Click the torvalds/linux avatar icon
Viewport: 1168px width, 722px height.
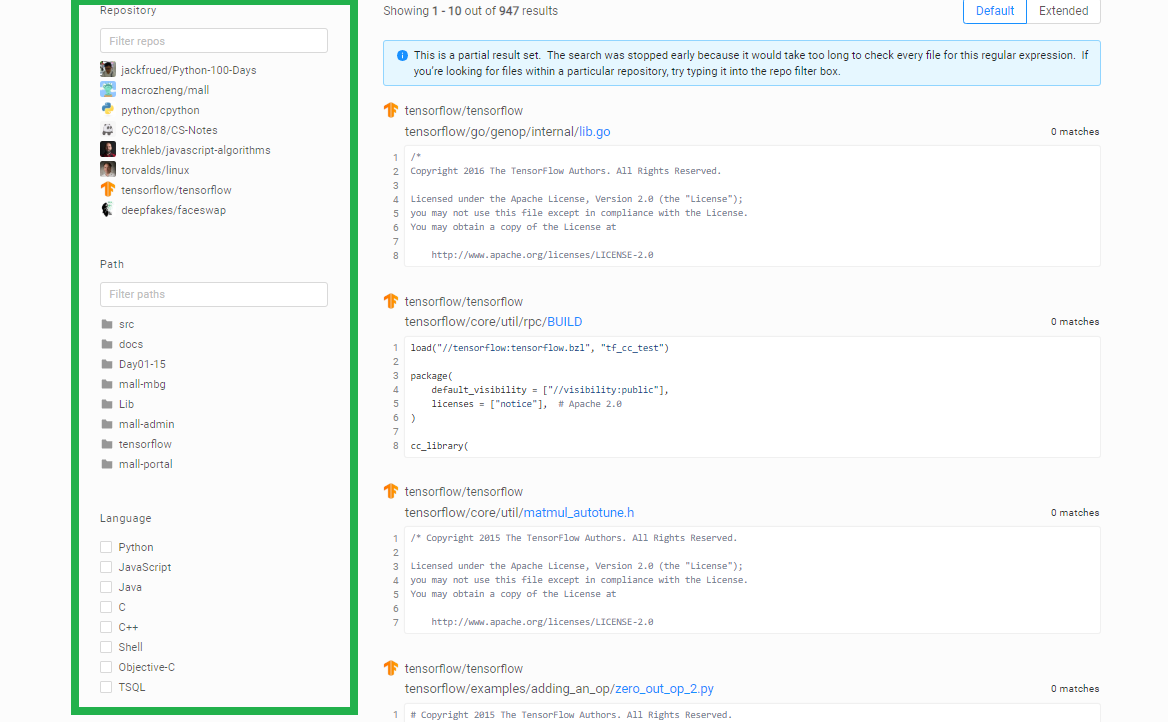point(108,170)
